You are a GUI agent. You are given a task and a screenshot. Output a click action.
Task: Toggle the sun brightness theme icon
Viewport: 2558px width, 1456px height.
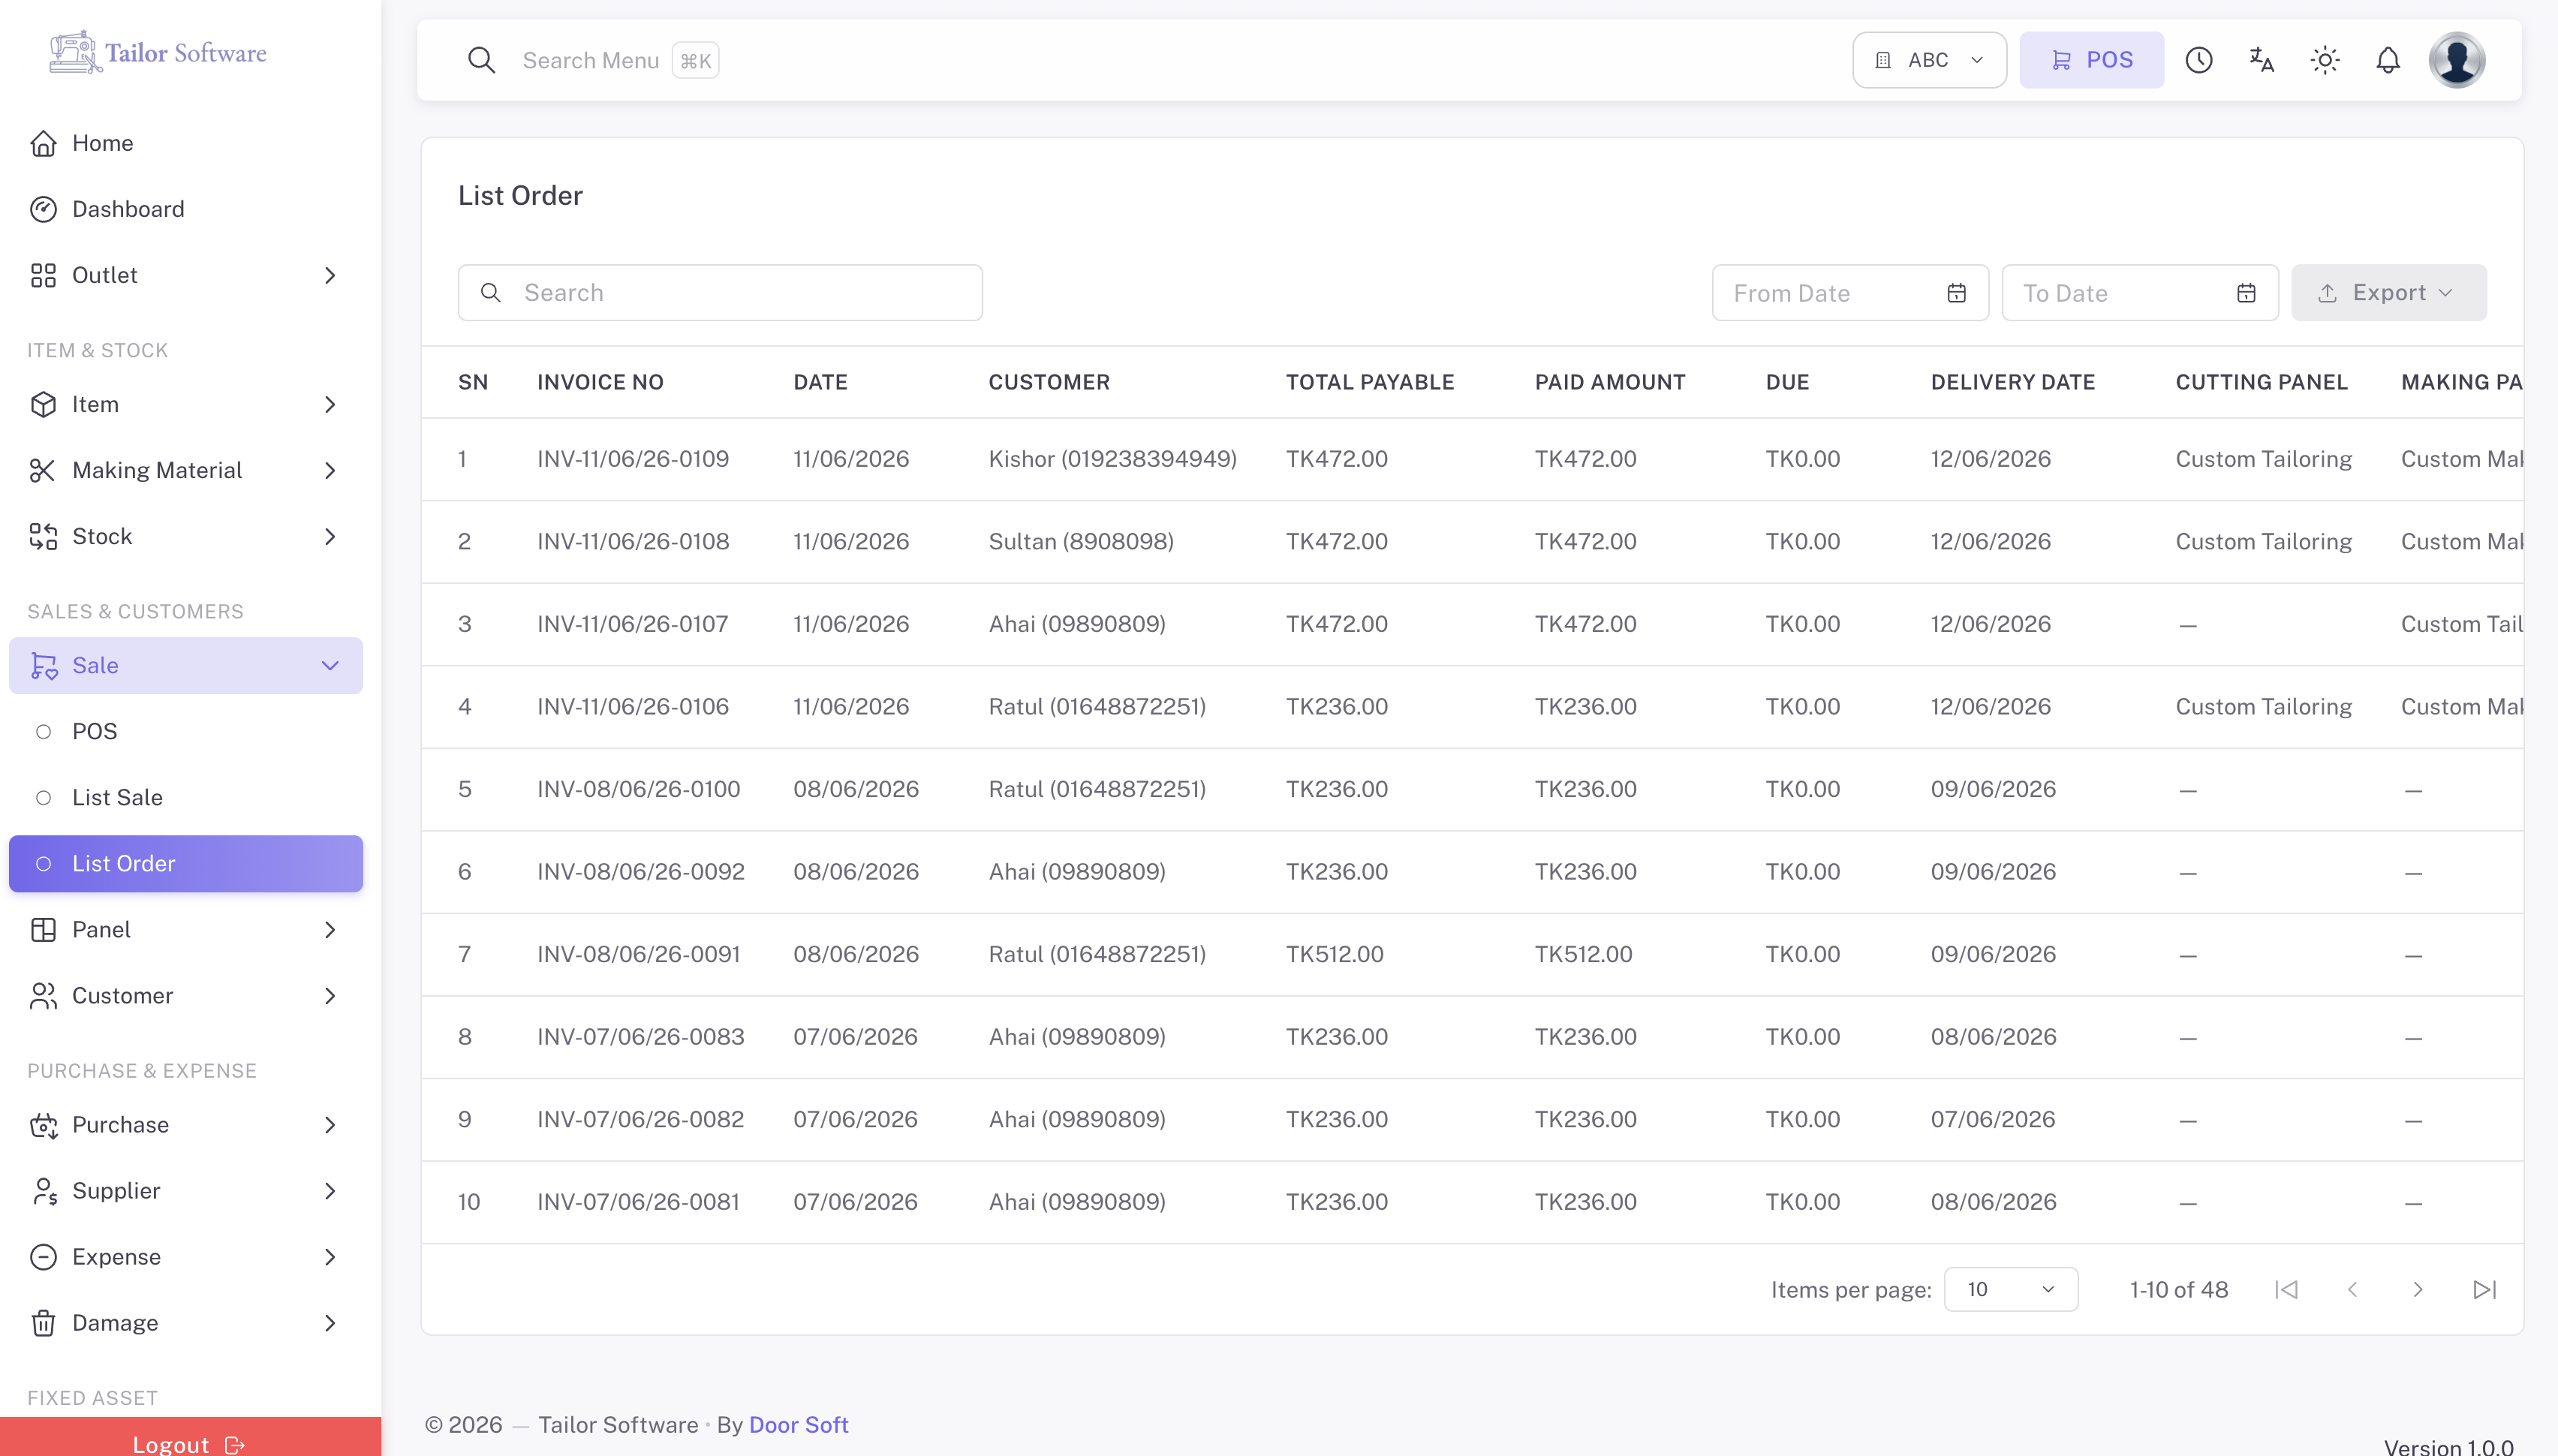pyautogui.click(x=2325, y=60)
